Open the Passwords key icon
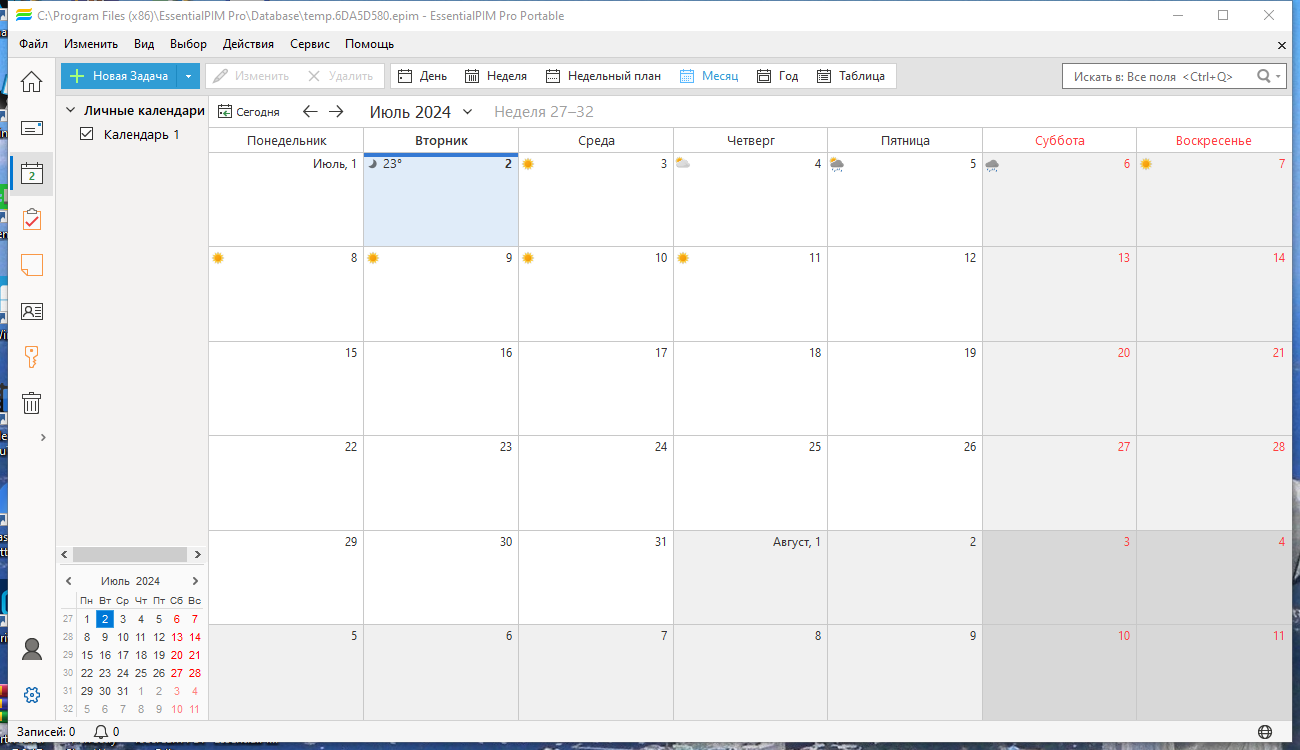1300x750 pixels. [x=32, y=357]
